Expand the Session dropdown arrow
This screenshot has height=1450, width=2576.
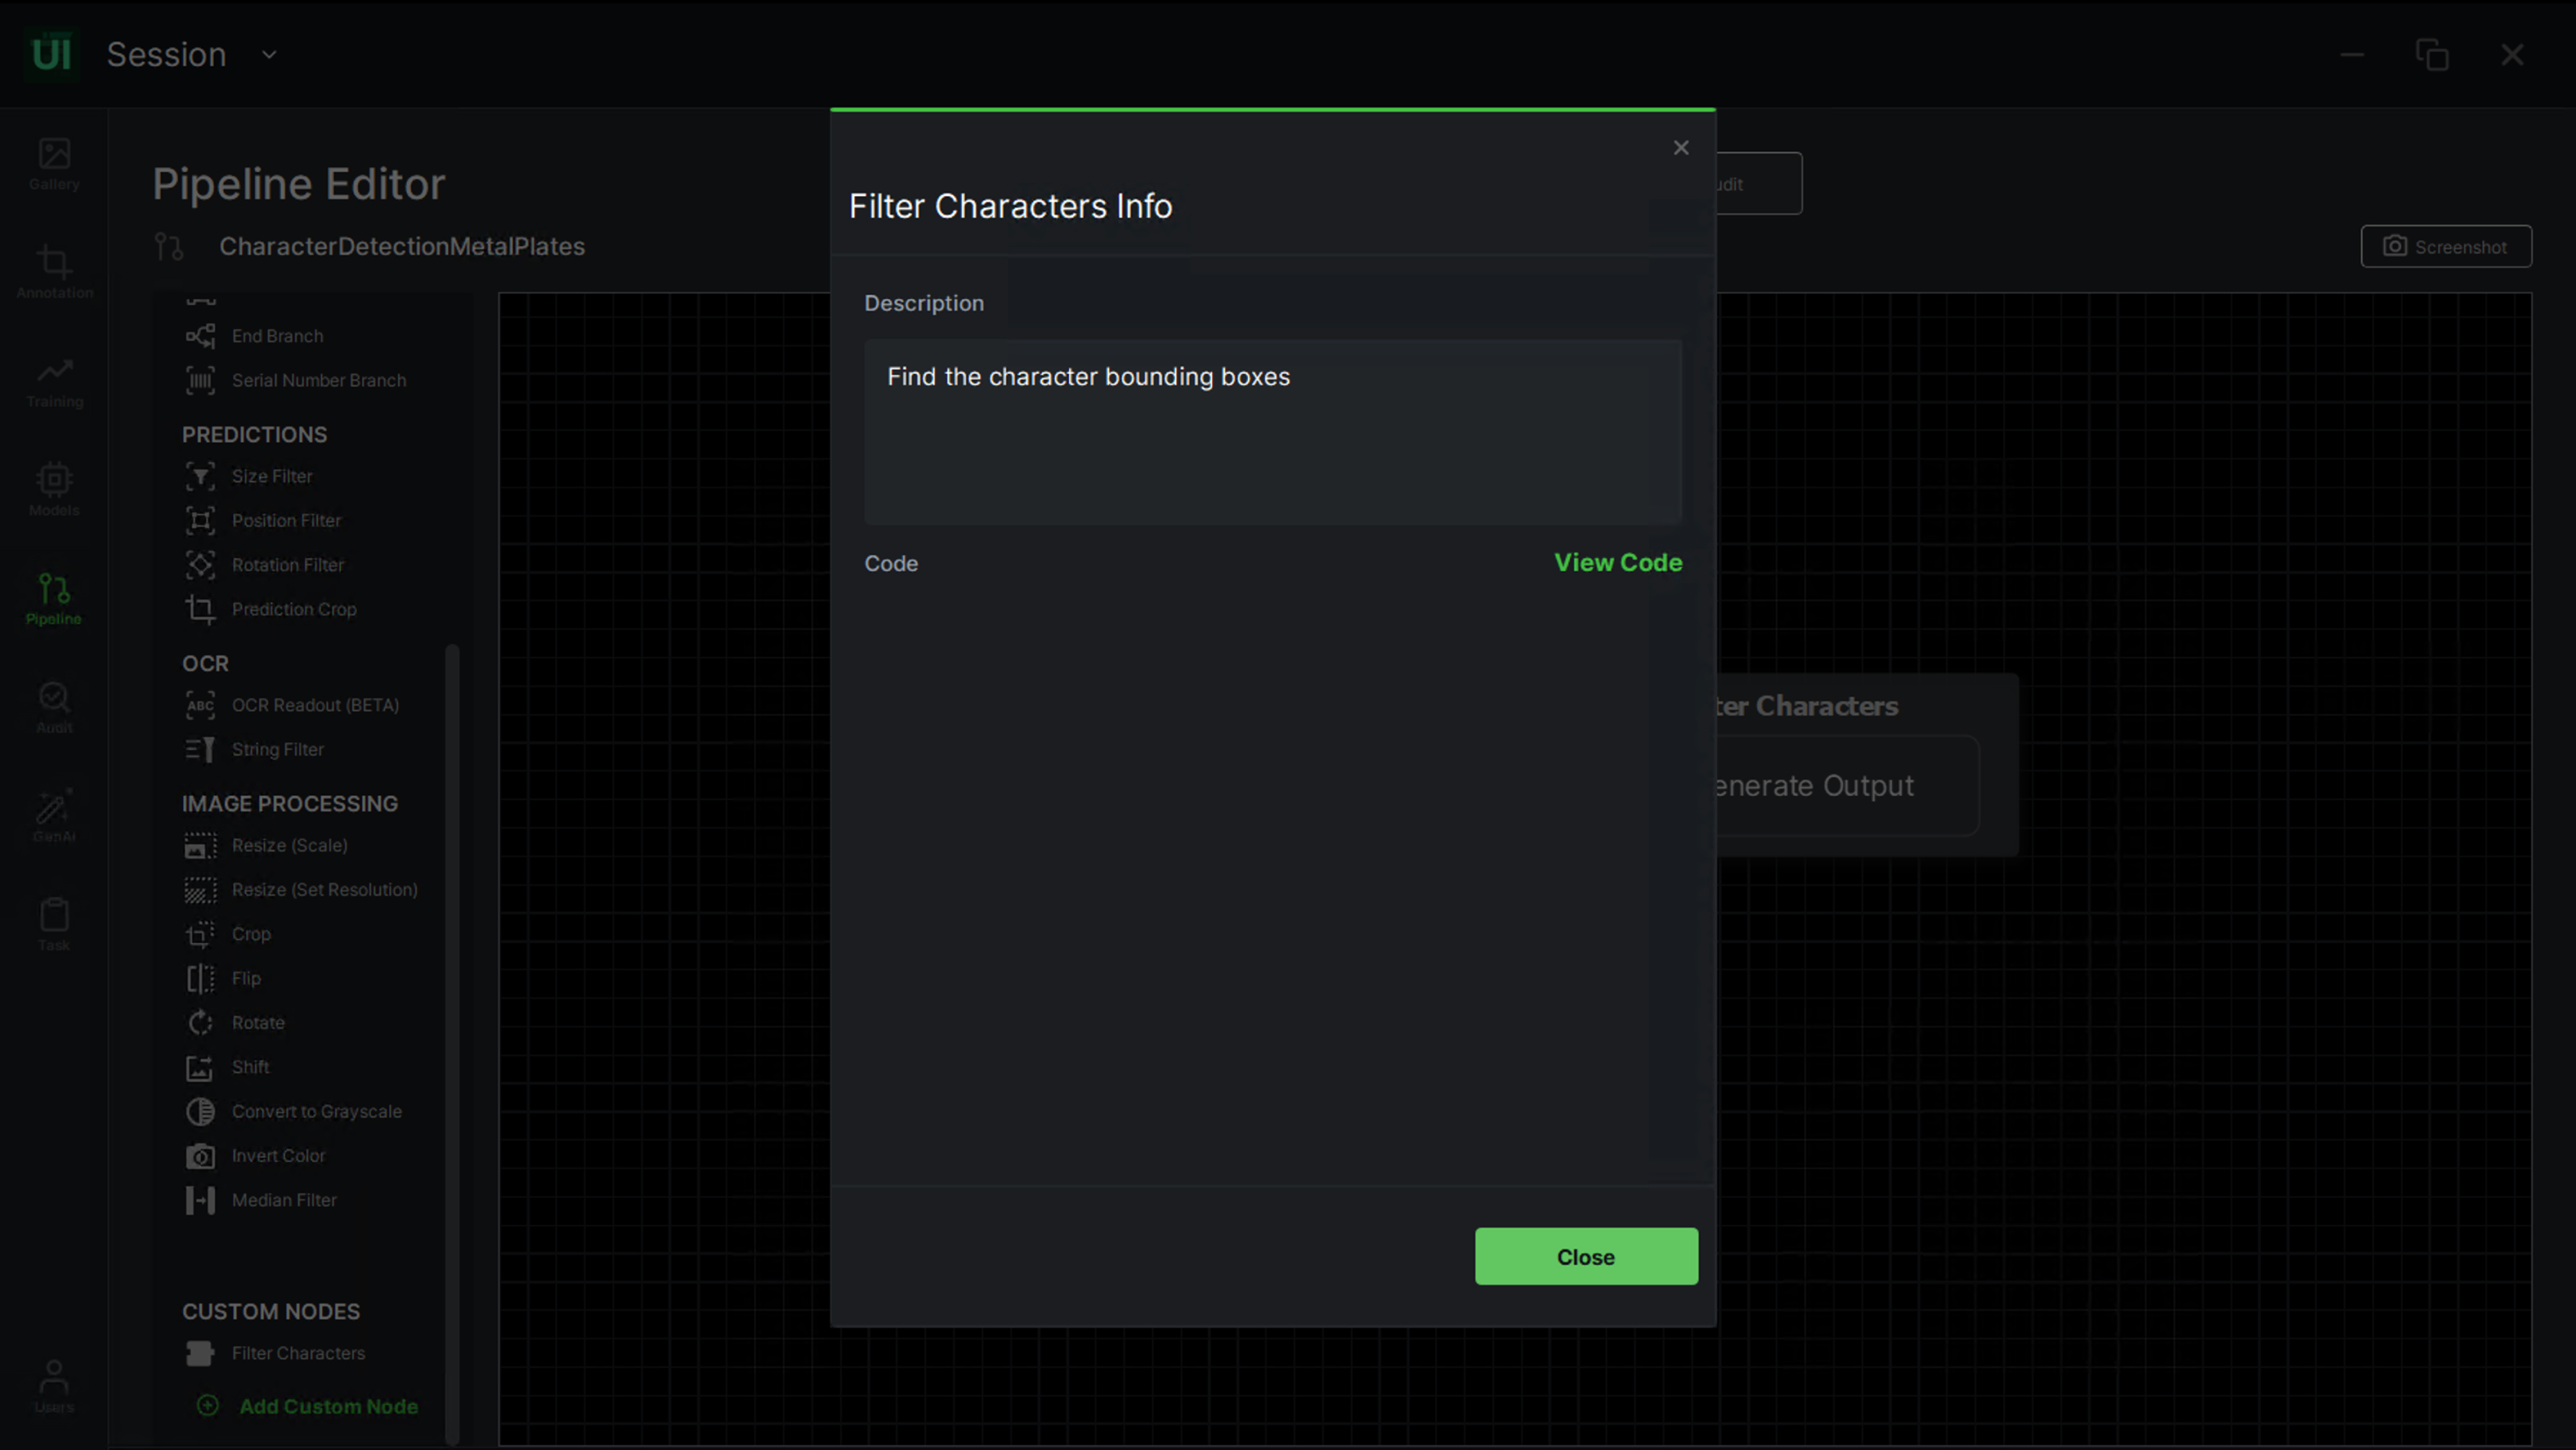(x=269, y=55)
